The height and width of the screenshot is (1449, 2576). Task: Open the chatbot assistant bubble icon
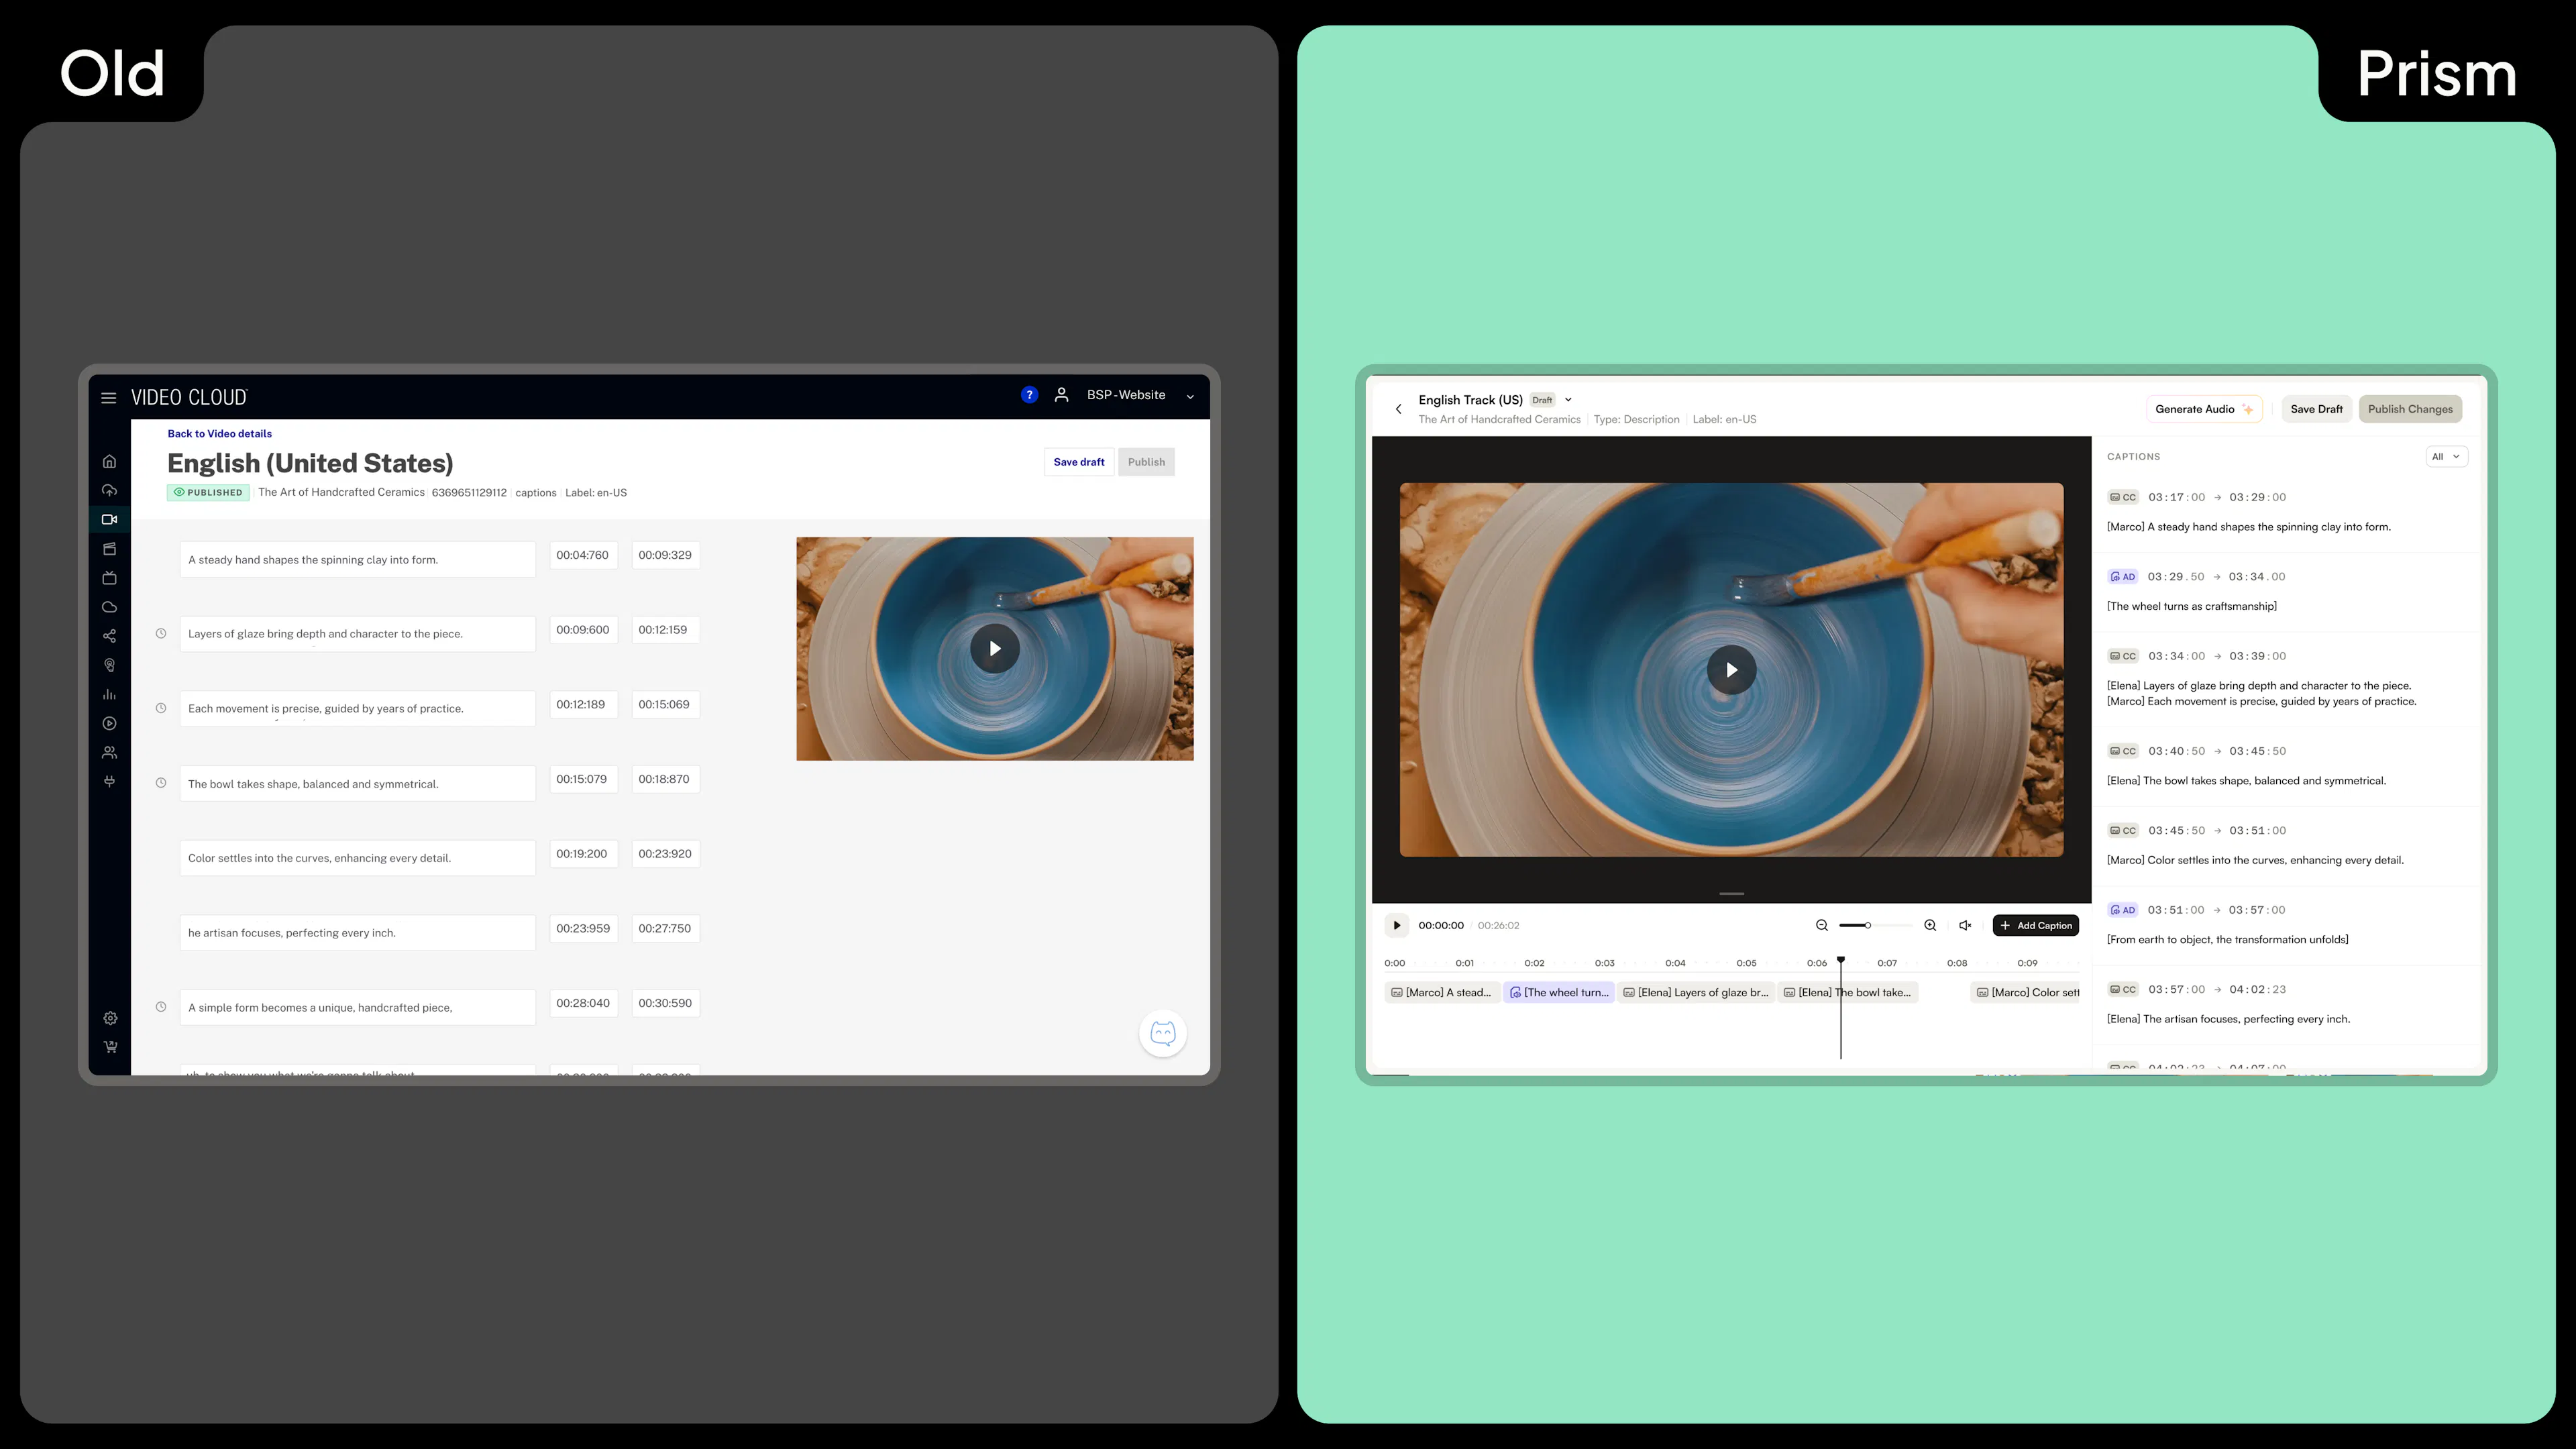pos(1162,1033)
